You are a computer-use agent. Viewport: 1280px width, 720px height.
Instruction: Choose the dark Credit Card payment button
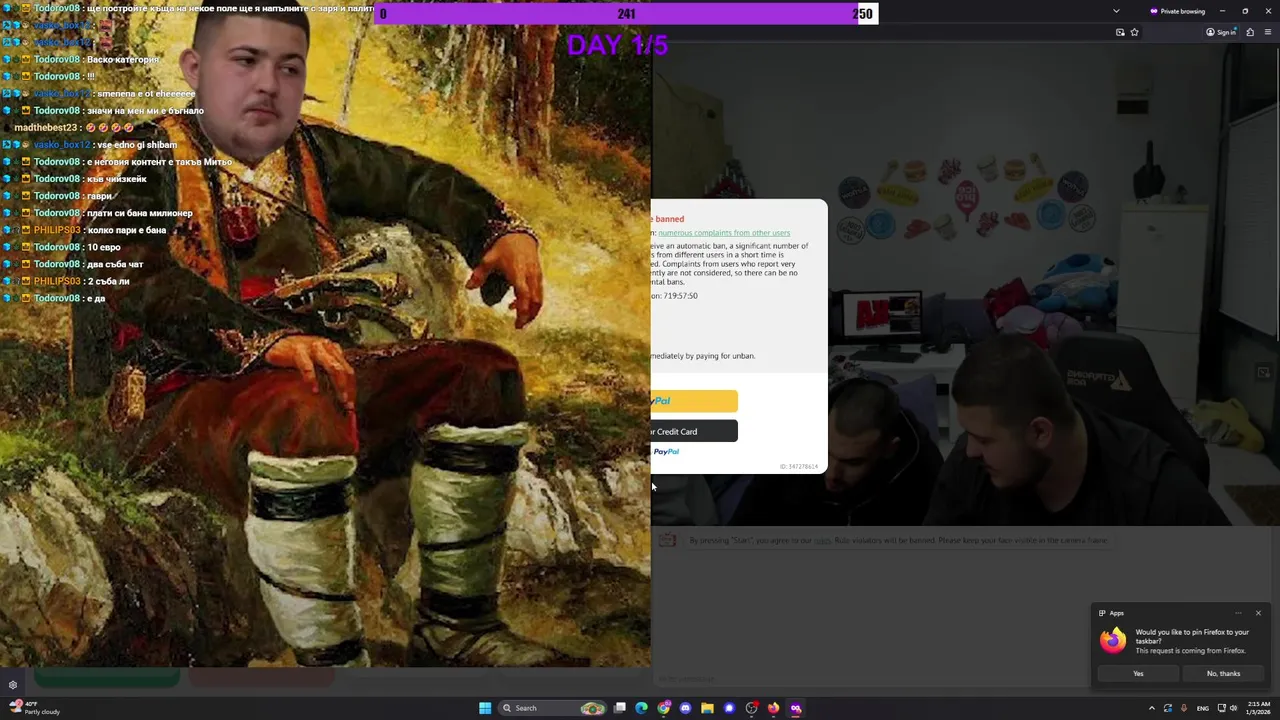click(694, 431)
